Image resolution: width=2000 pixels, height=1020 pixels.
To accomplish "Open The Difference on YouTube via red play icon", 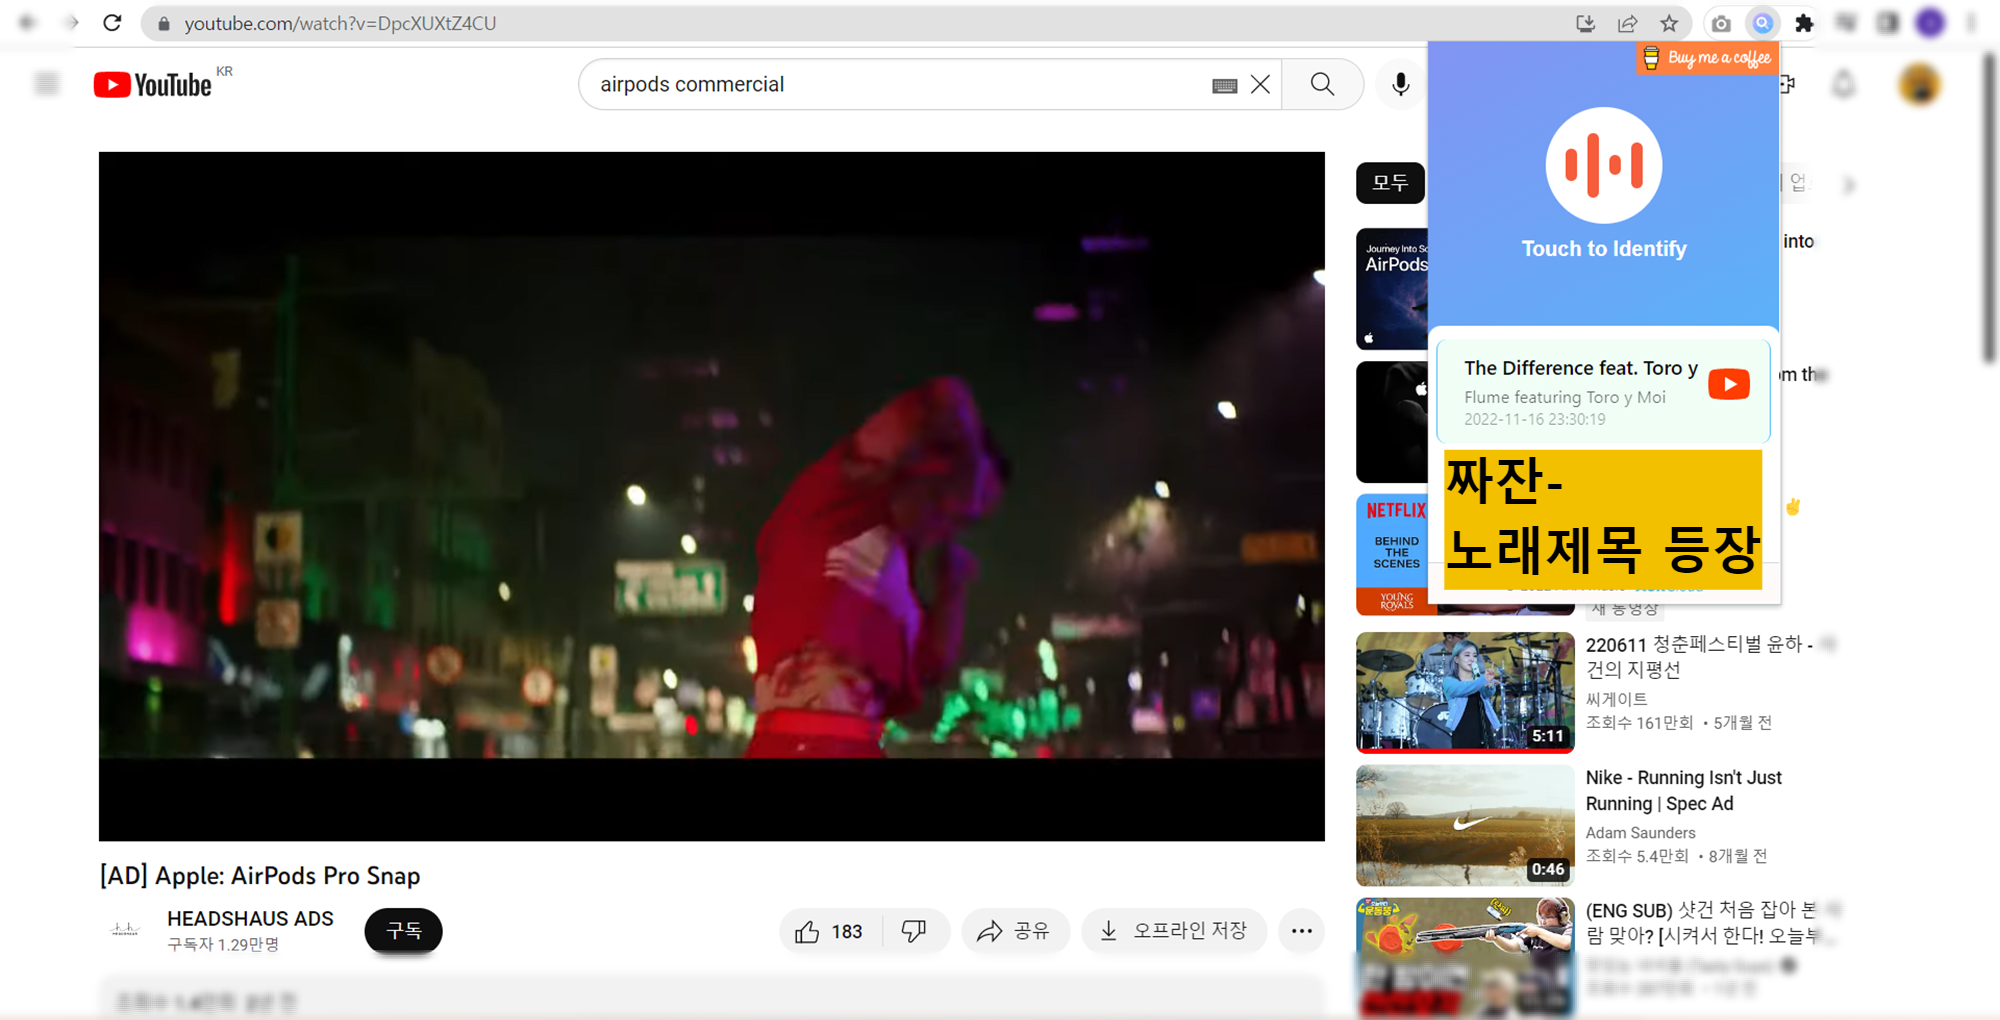I will 1729,384.
